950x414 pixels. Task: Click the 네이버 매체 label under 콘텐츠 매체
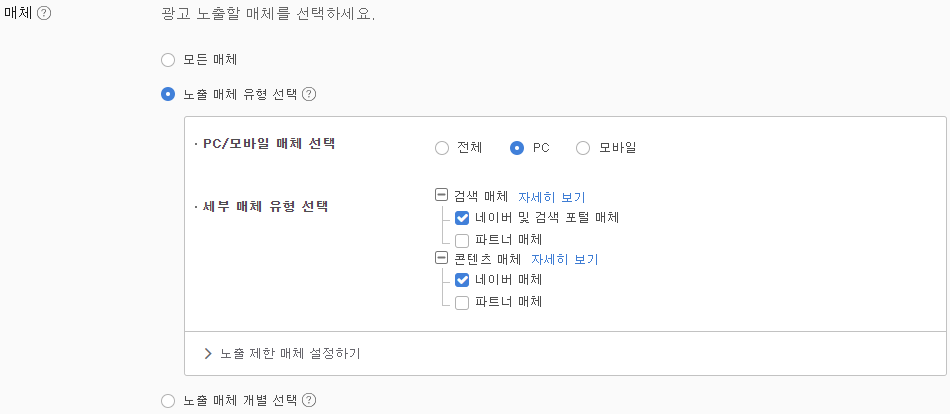tap(508, 280)
